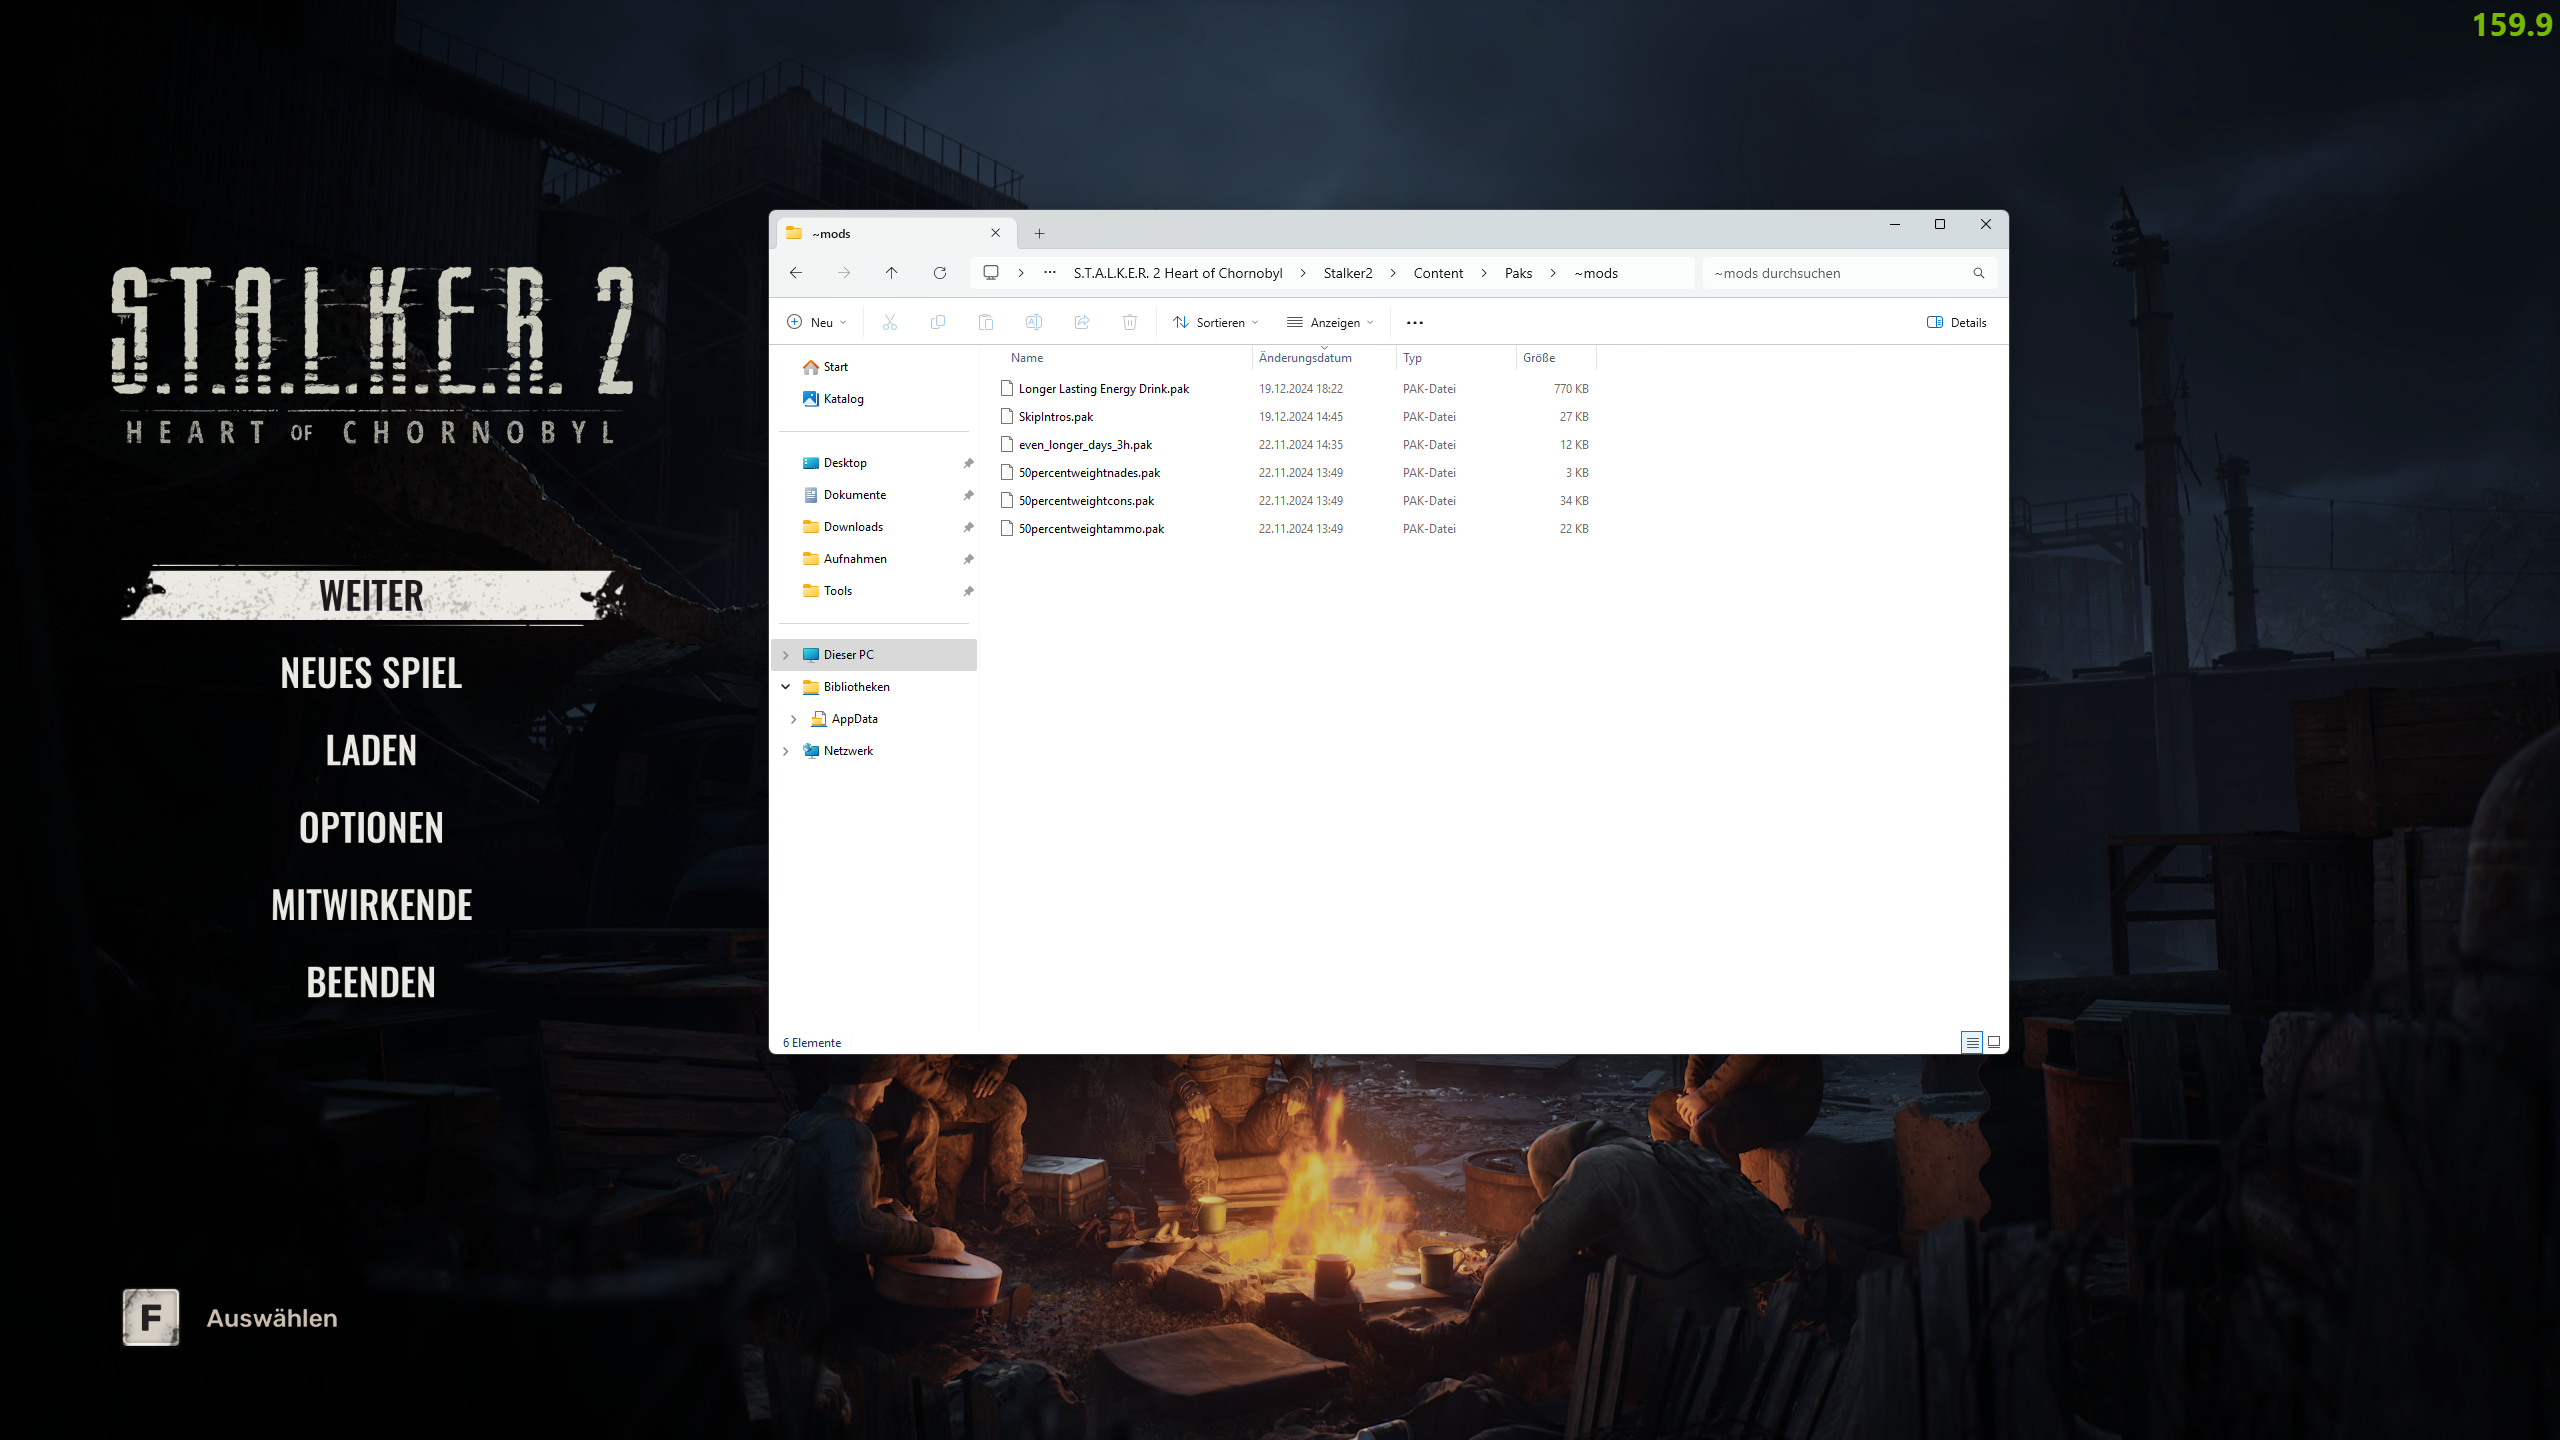Select OPTIONEN in the game menu
The height and width of the screenshot is (1440, 2560).
[x=371, y=828]
